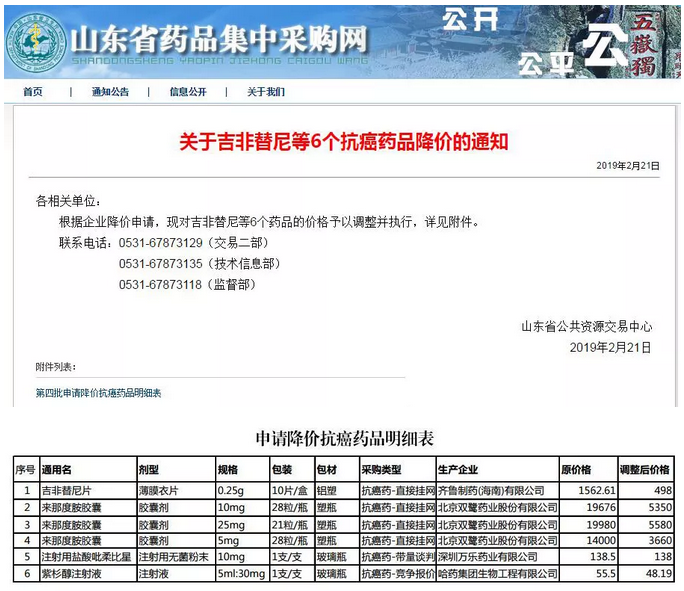This screenshot has width=684, height=591.
Task: Select adjusted price 3660
Action: tap(646, 540)
